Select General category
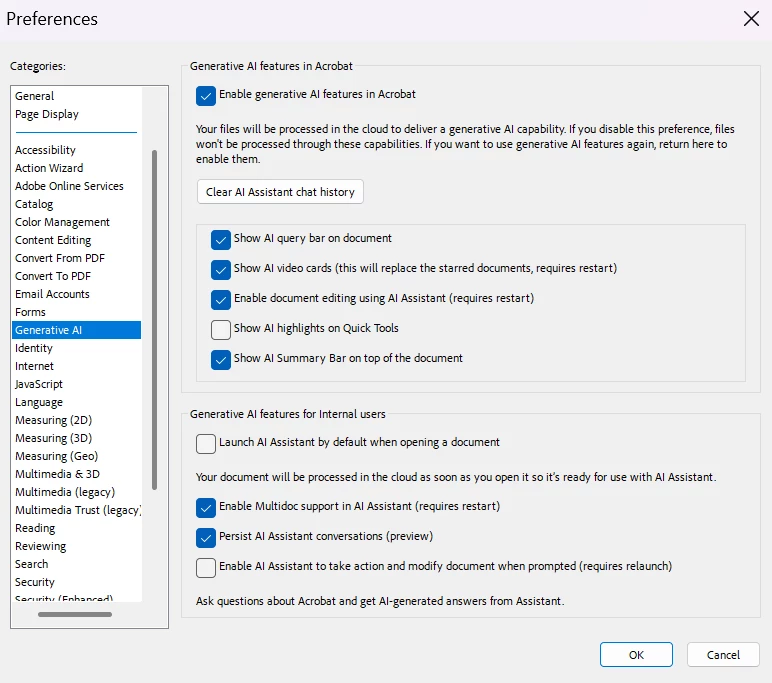This screenshot has height=683, width=772. (76, 96)
